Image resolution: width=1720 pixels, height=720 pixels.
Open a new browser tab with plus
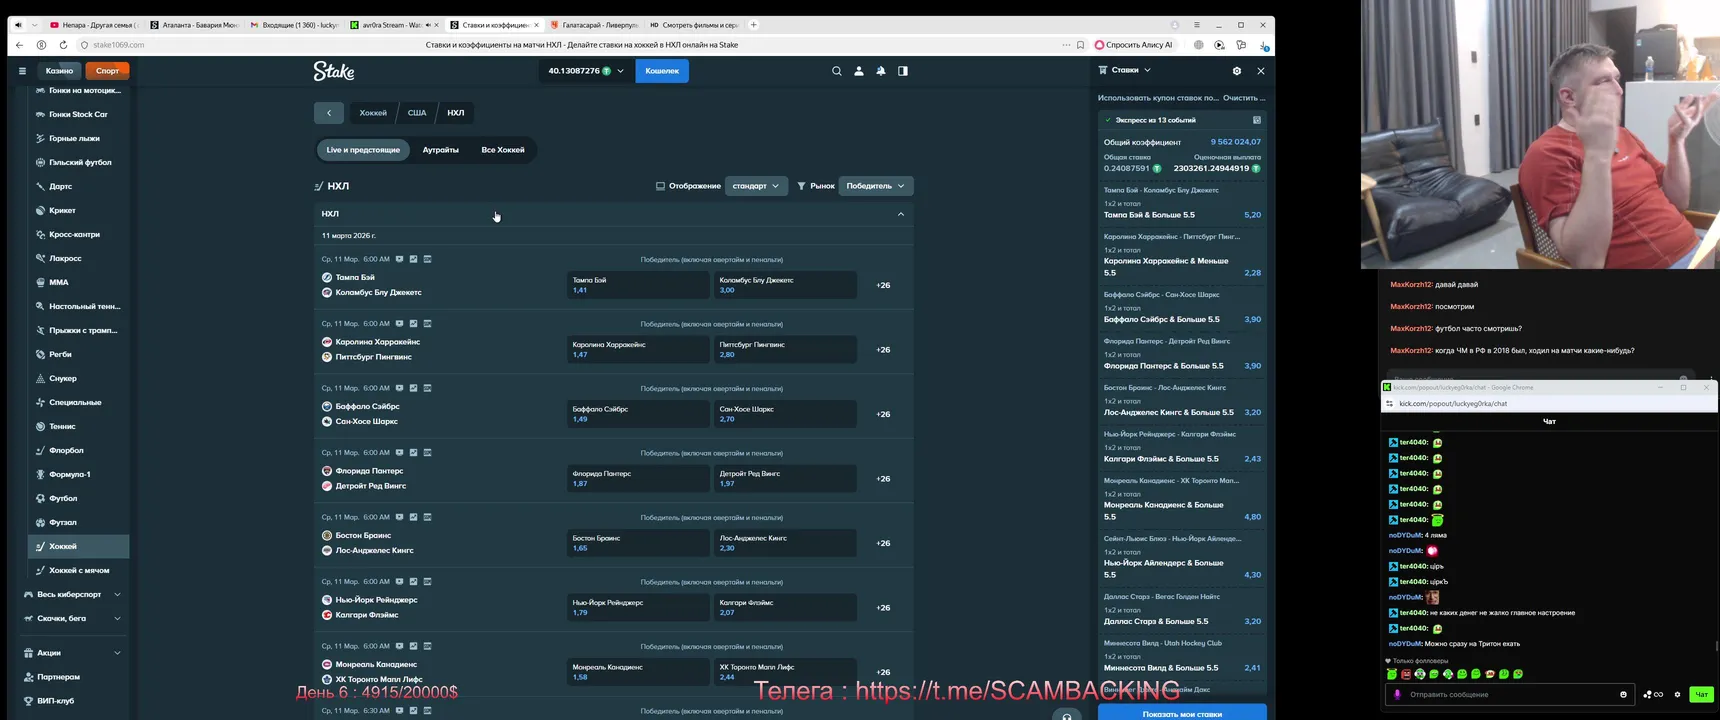[754, 25]
